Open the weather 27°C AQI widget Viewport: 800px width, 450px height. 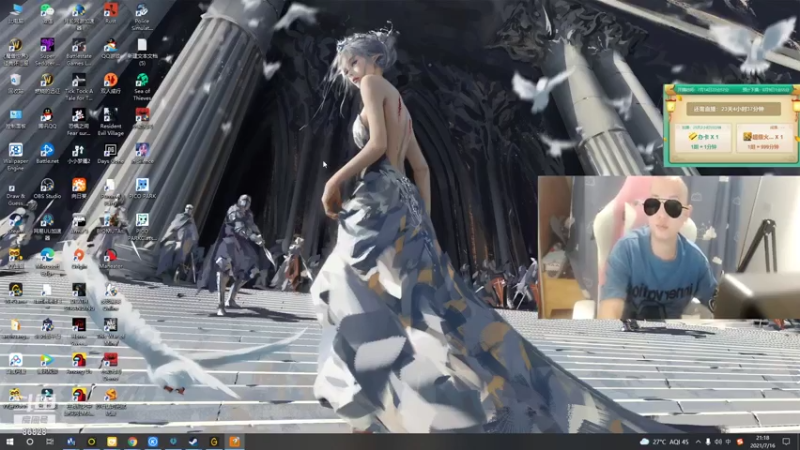[664, 442]
